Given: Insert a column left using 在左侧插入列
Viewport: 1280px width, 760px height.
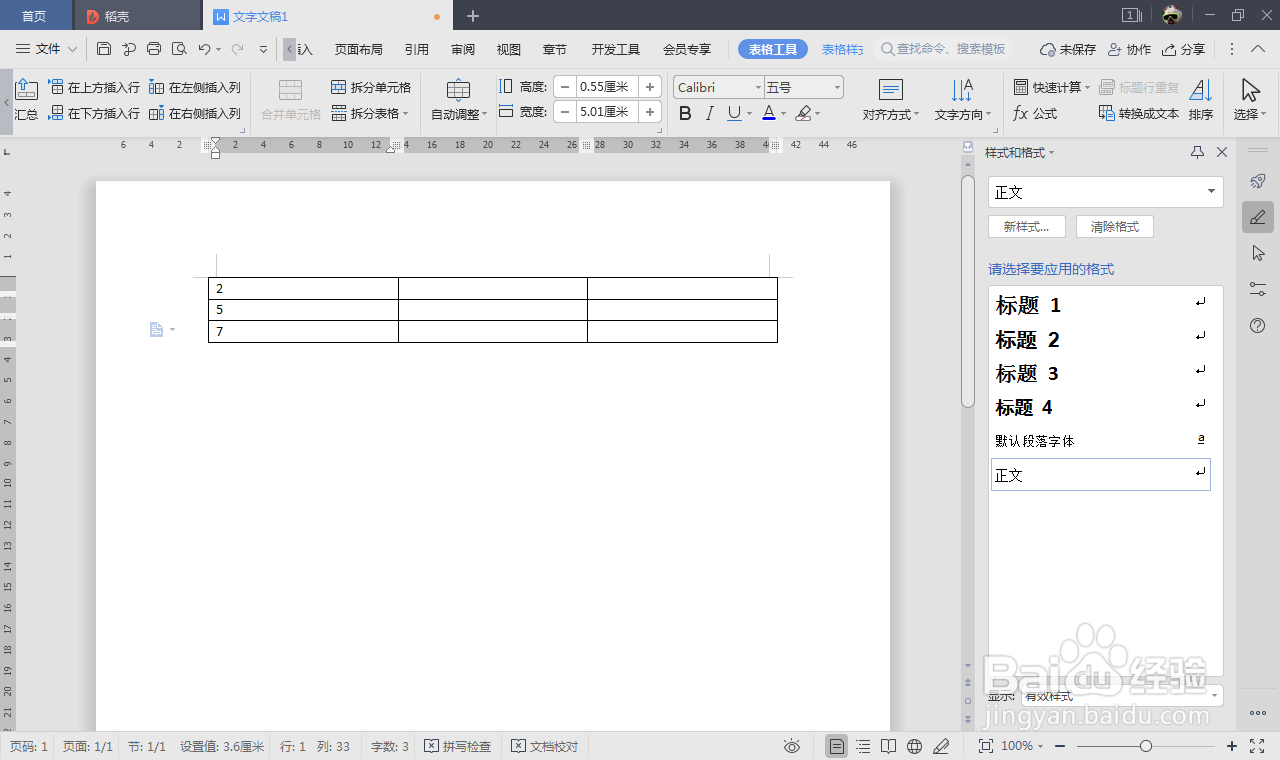Looking at the screenshot, I should [195, 88].
